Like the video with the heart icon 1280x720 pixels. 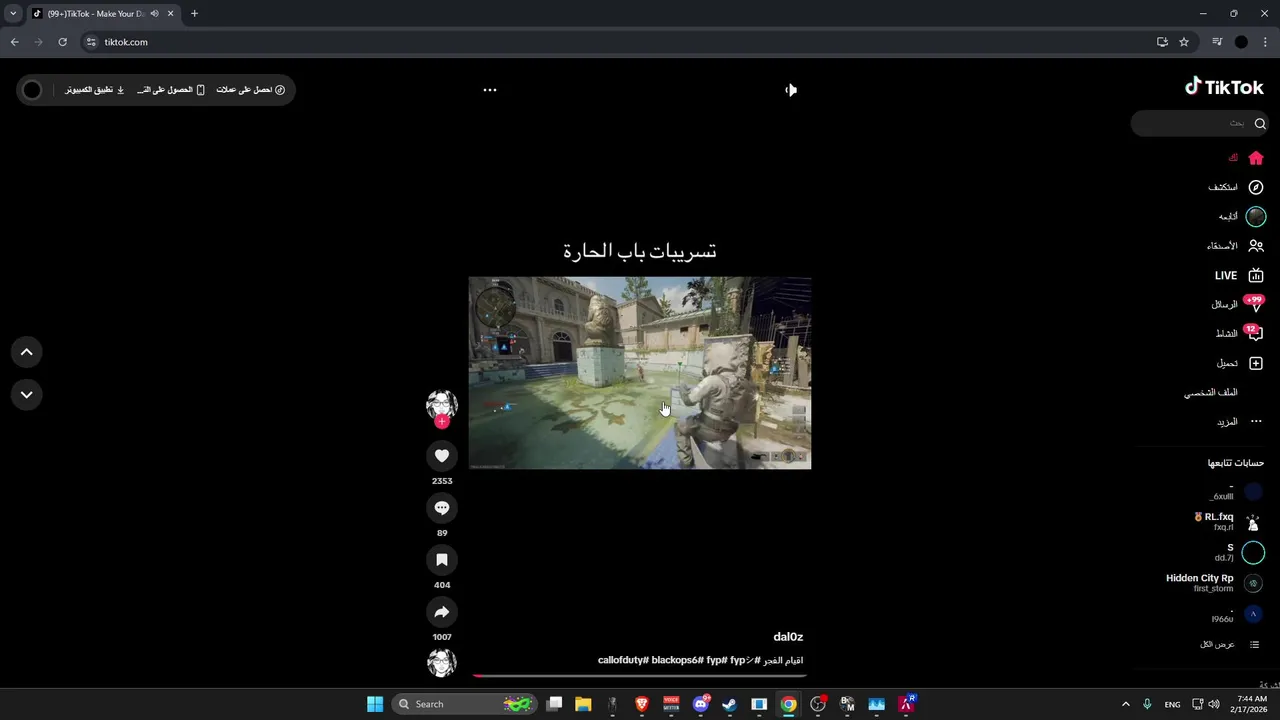(x=442, y=456)
